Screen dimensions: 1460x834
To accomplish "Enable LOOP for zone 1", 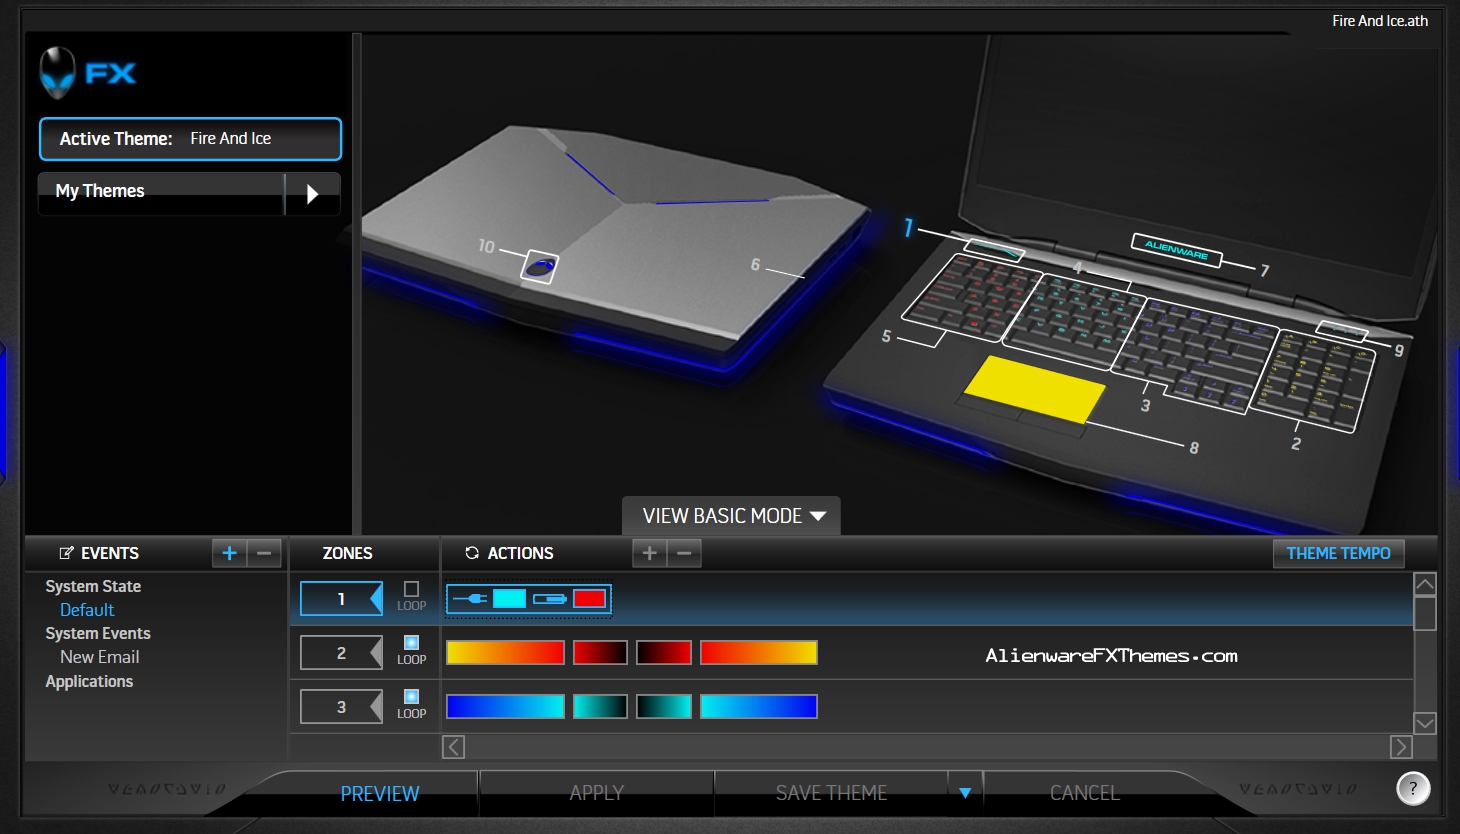I will [x=411, y=589].
